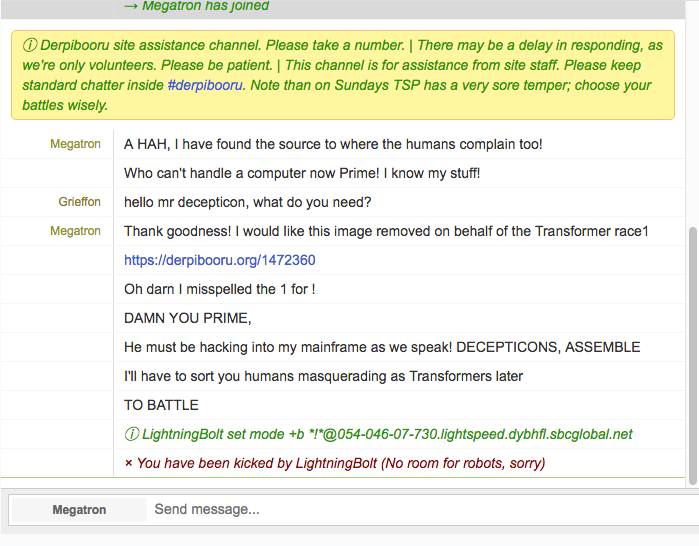
Task: Click the "DAMN YOU PRIME," message
Action: point(187,319)
